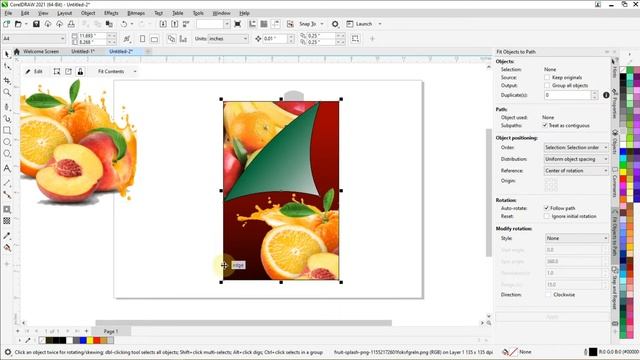
Task: Select the Text tool
Action: point(7,168)
